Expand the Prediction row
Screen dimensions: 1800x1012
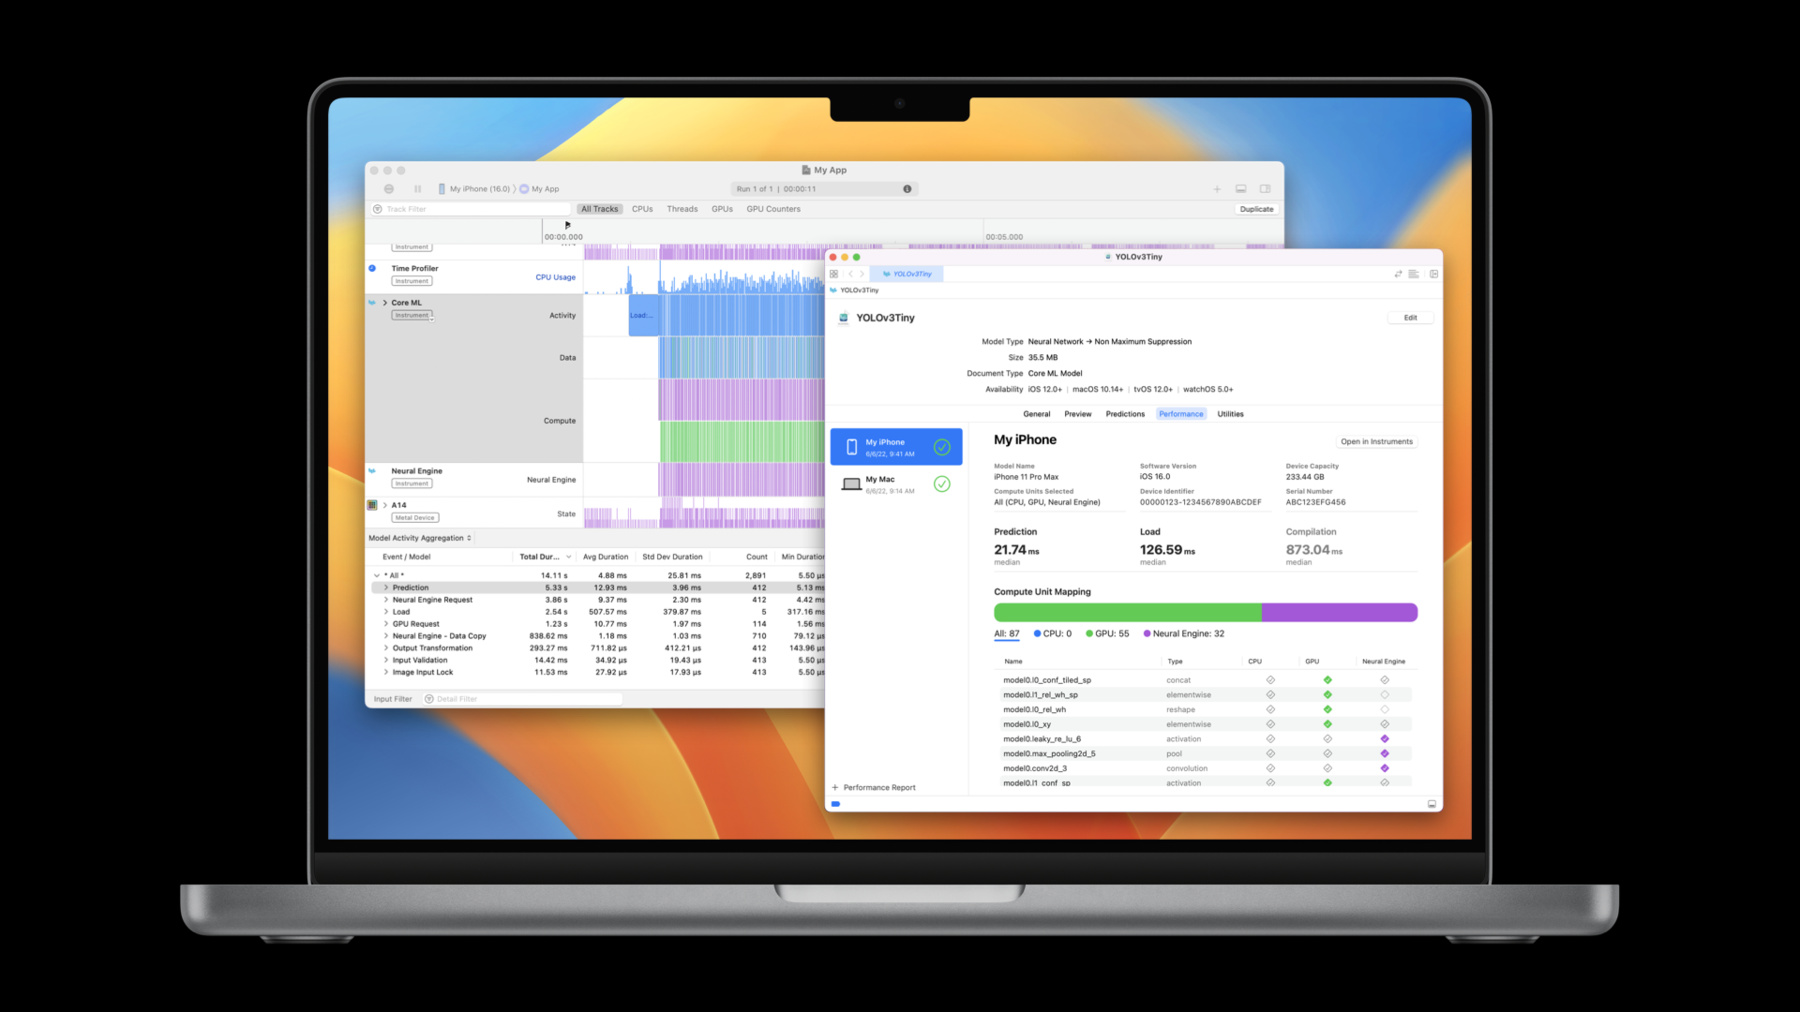click(x=386, y=588)
